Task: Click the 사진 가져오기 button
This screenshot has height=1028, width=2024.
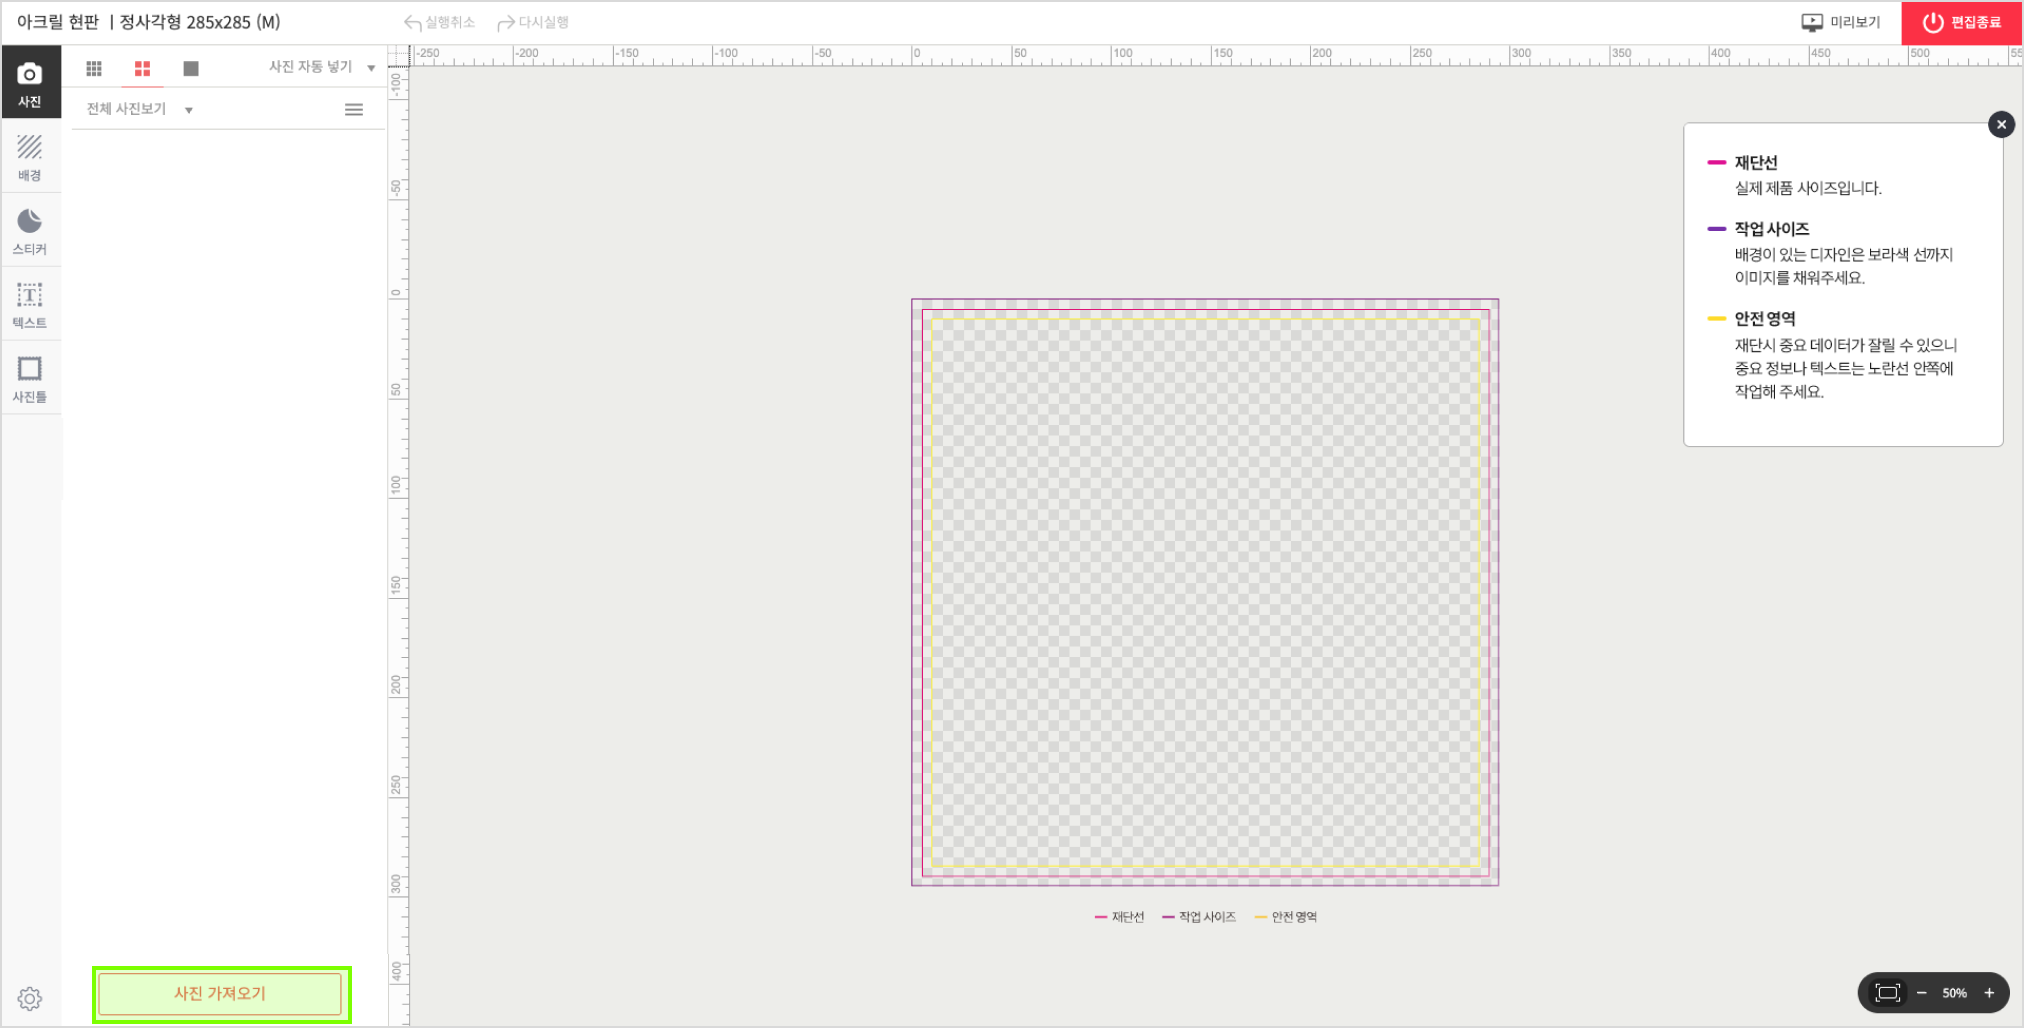Action: (221, 994)
